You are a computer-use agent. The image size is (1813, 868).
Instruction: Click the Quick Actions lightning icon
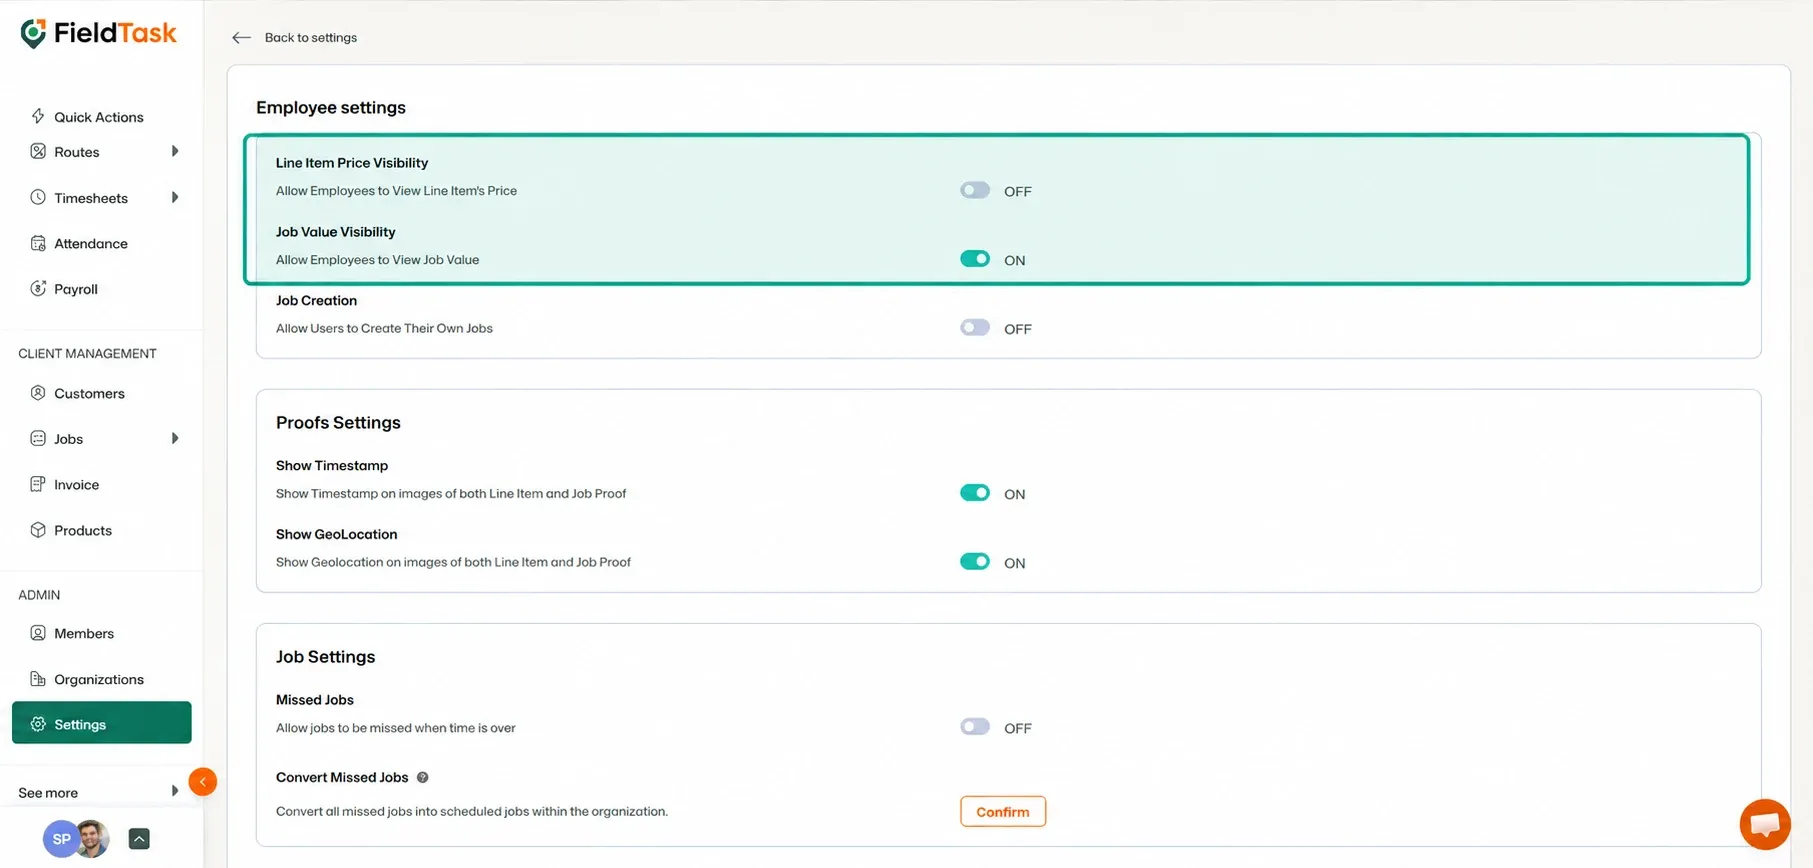click(x=38, y=116)
